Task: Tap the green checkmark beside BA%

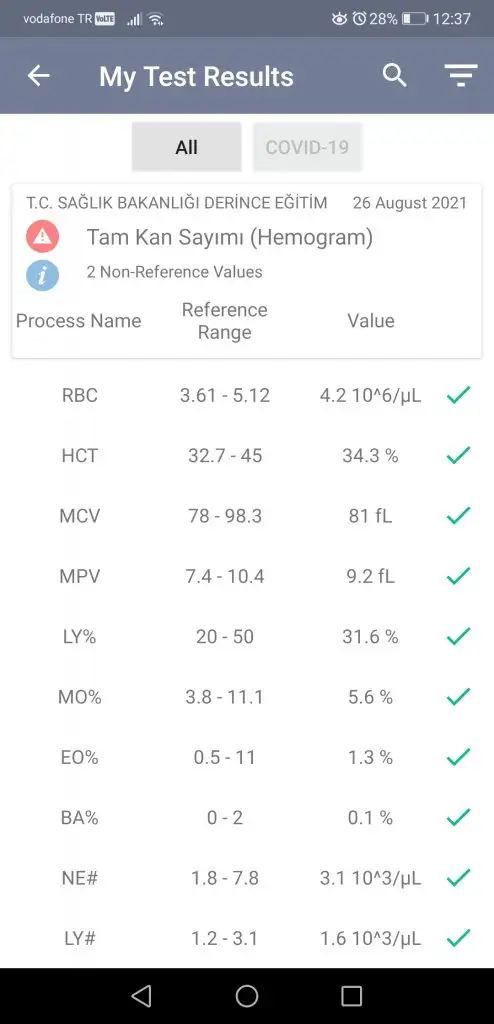Action: (458, 817)
